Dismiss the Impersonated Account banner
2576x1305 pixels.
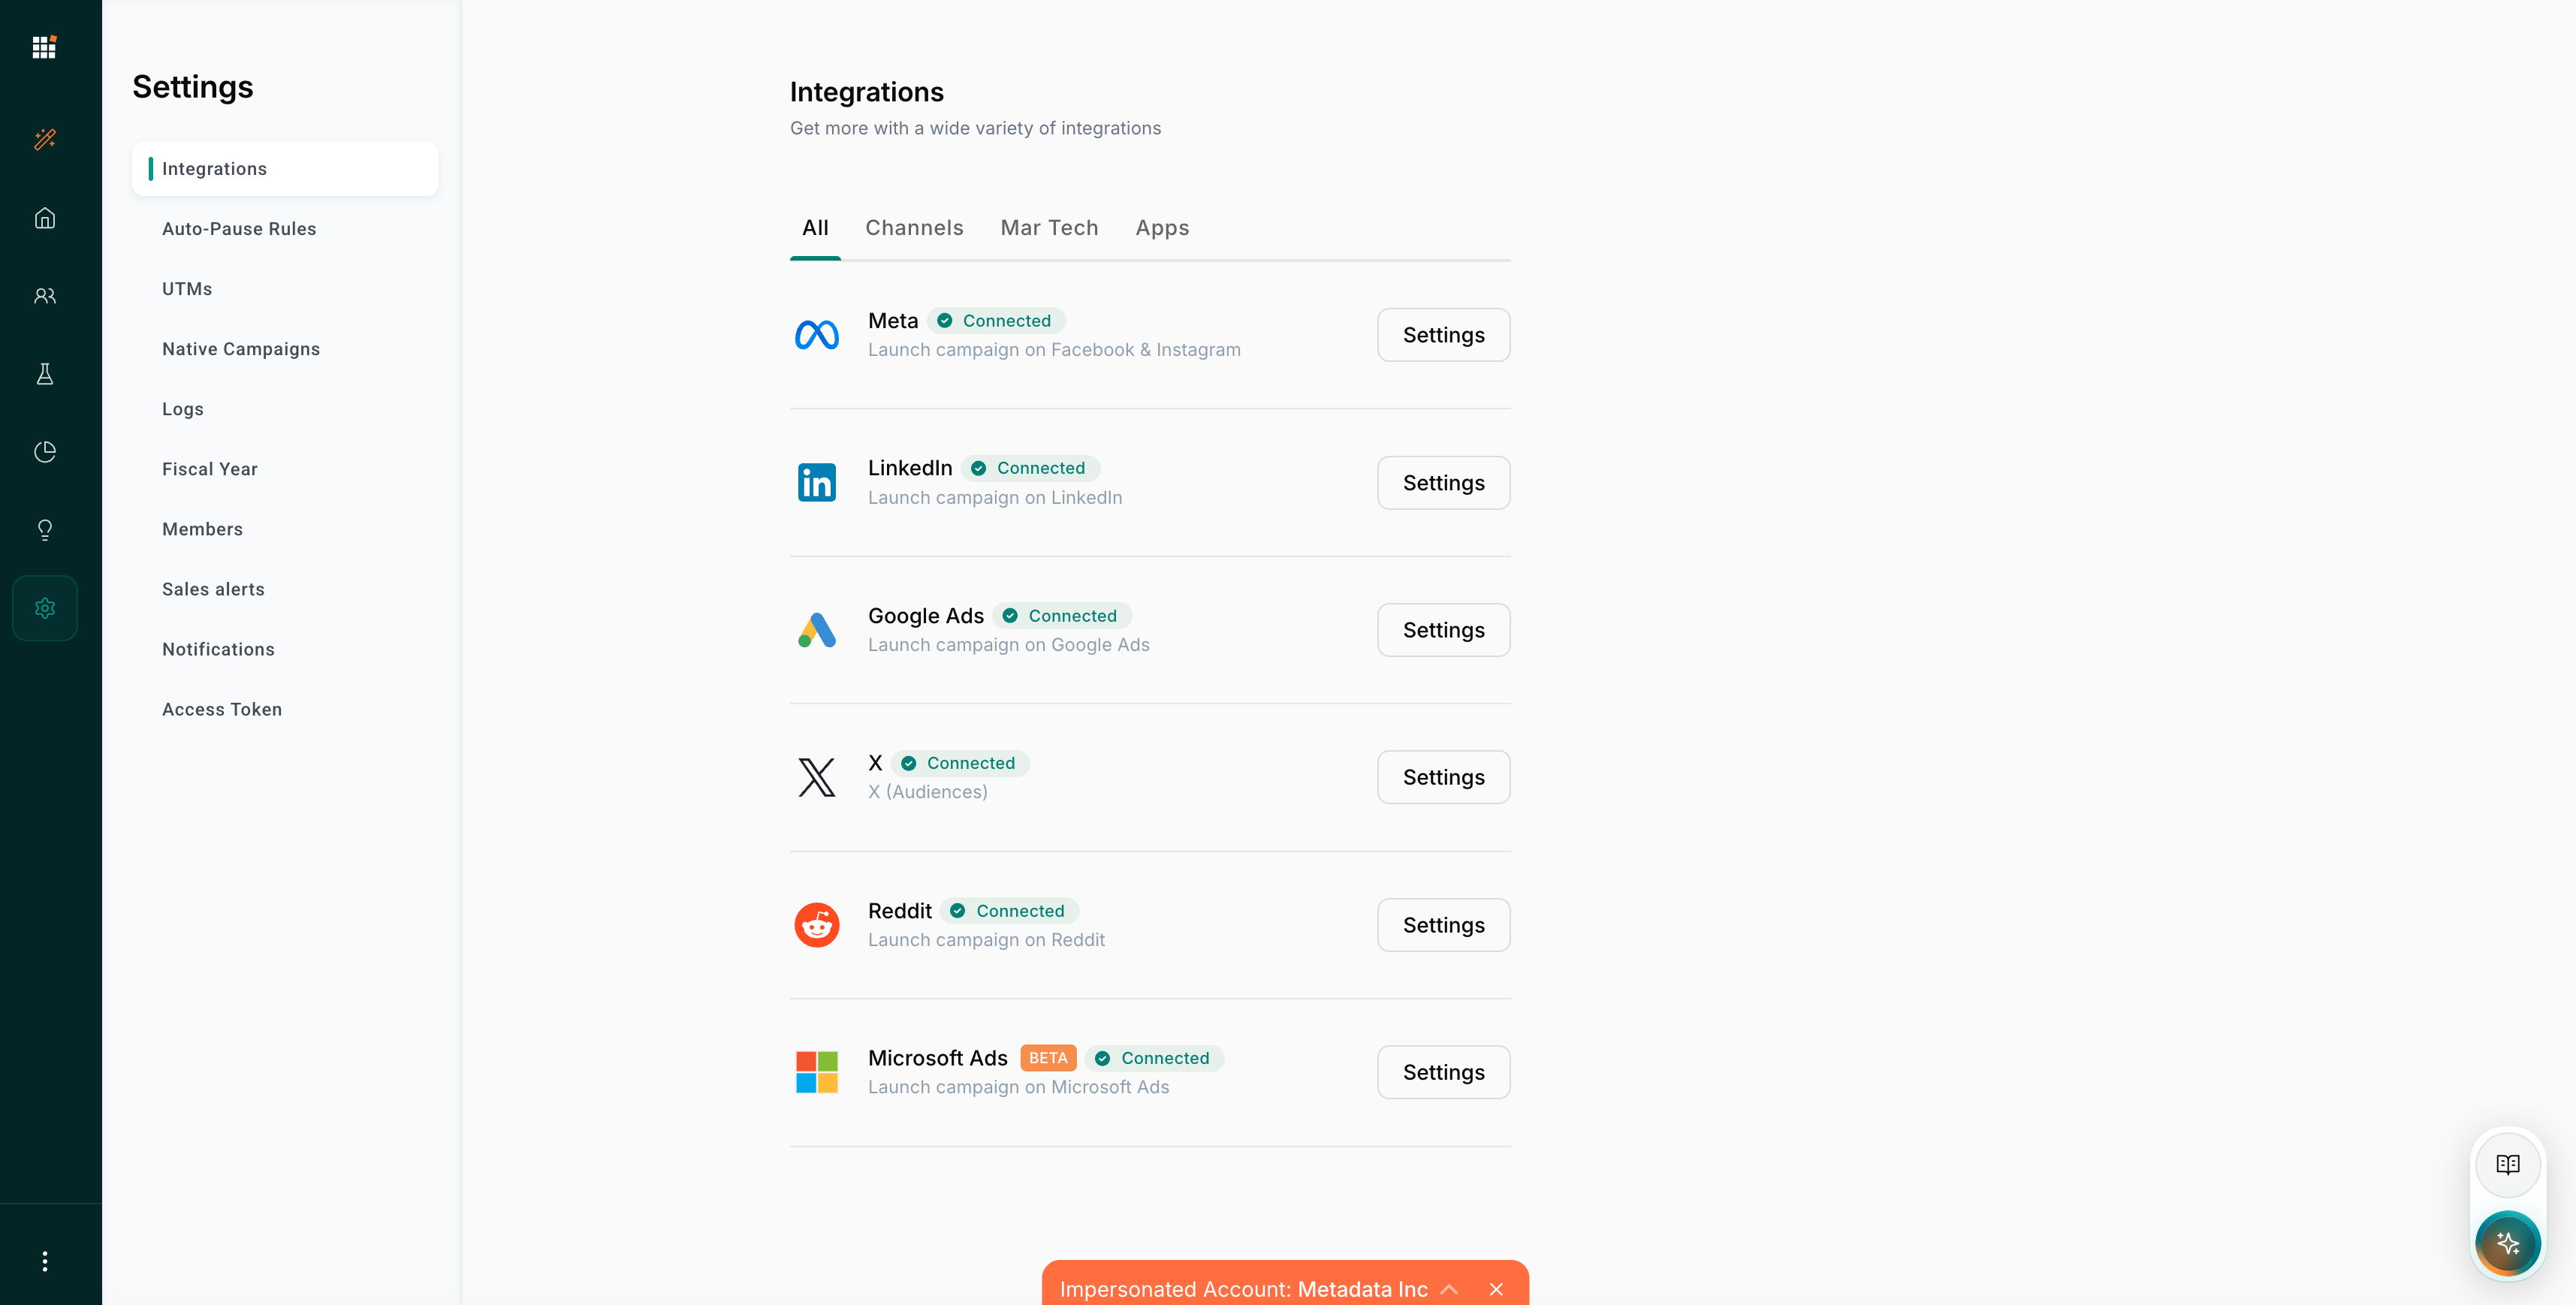point(1496,1289)
